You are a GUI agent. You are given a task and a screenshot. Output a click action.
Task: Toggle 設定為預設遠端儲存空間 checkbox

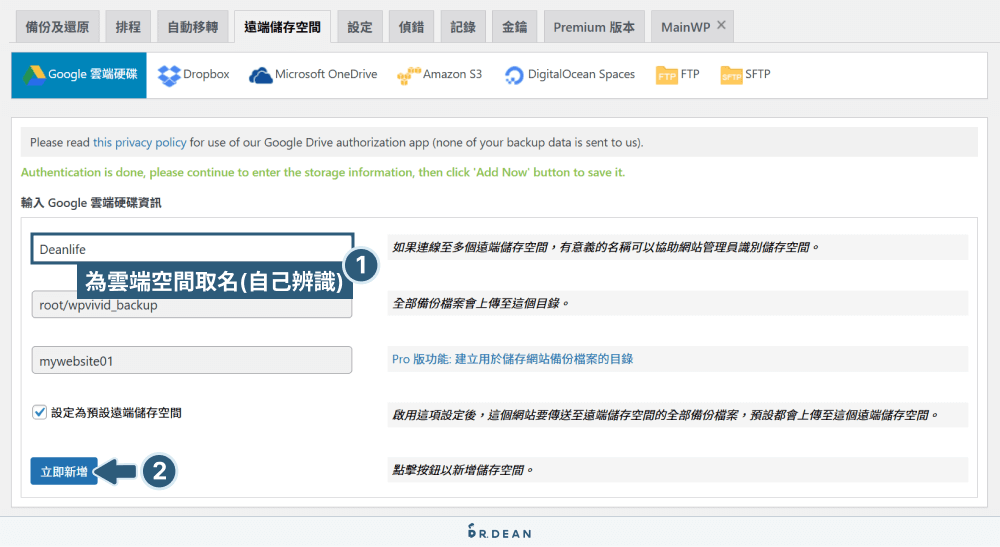point(39,412)
